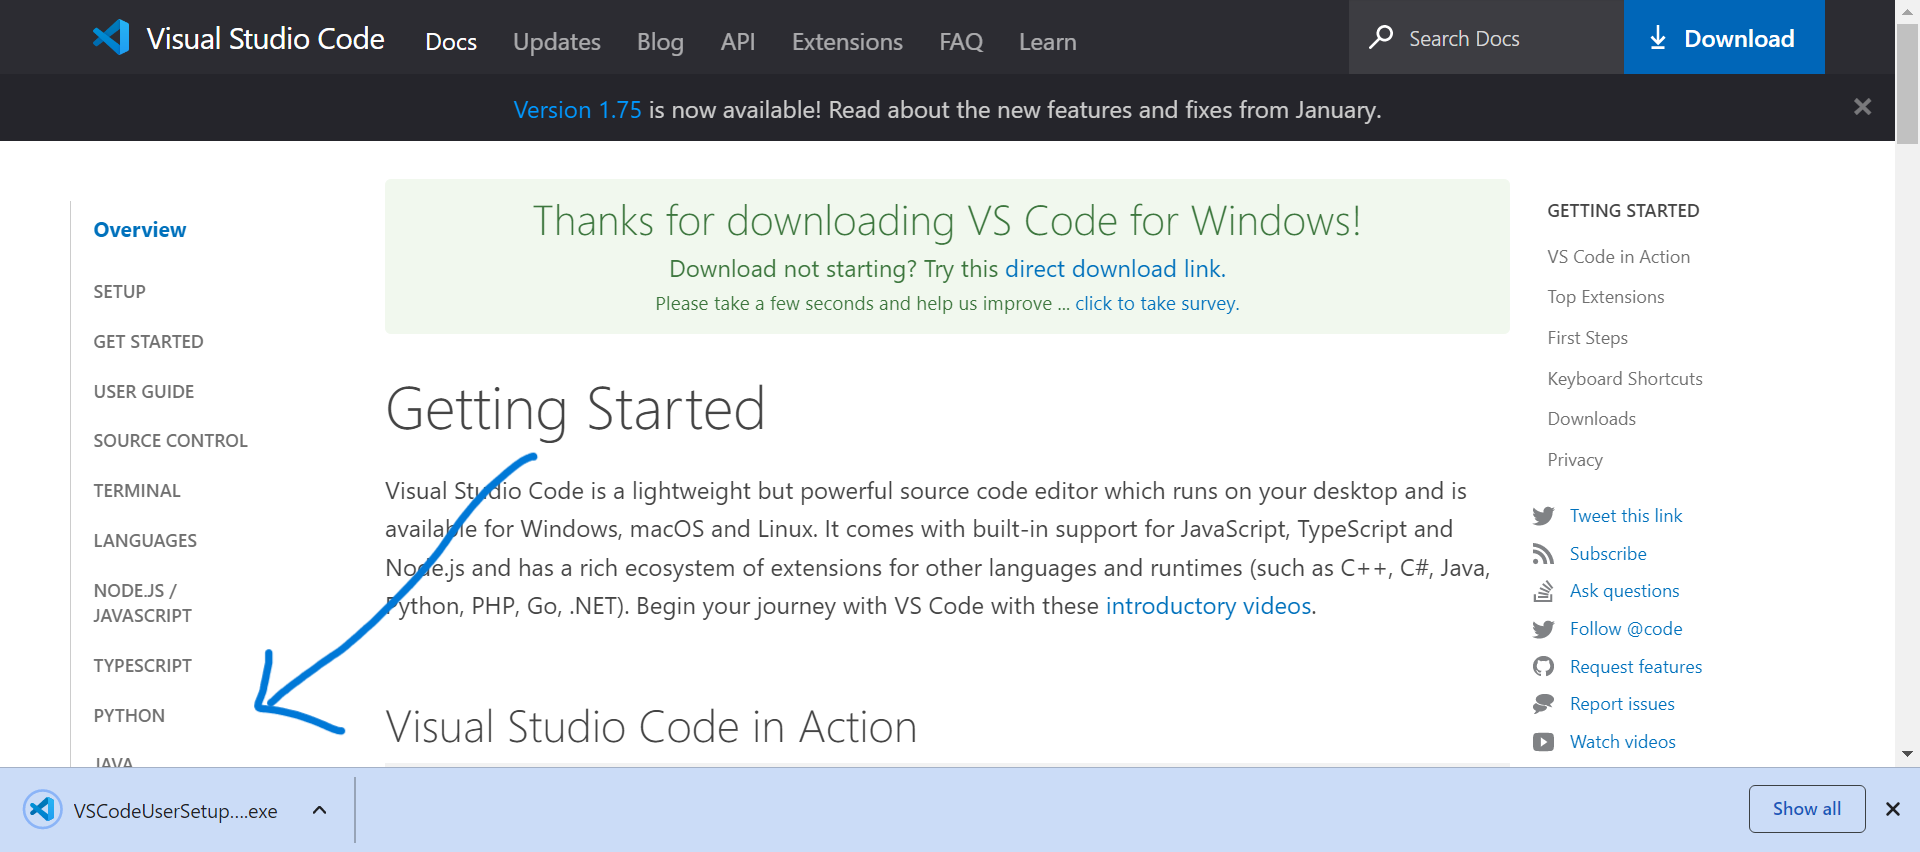Image resolution: width=1920 pixels, height=852 pixels.
Task: Close the browser downloads bar
Action: click(x=1892, y=809)
